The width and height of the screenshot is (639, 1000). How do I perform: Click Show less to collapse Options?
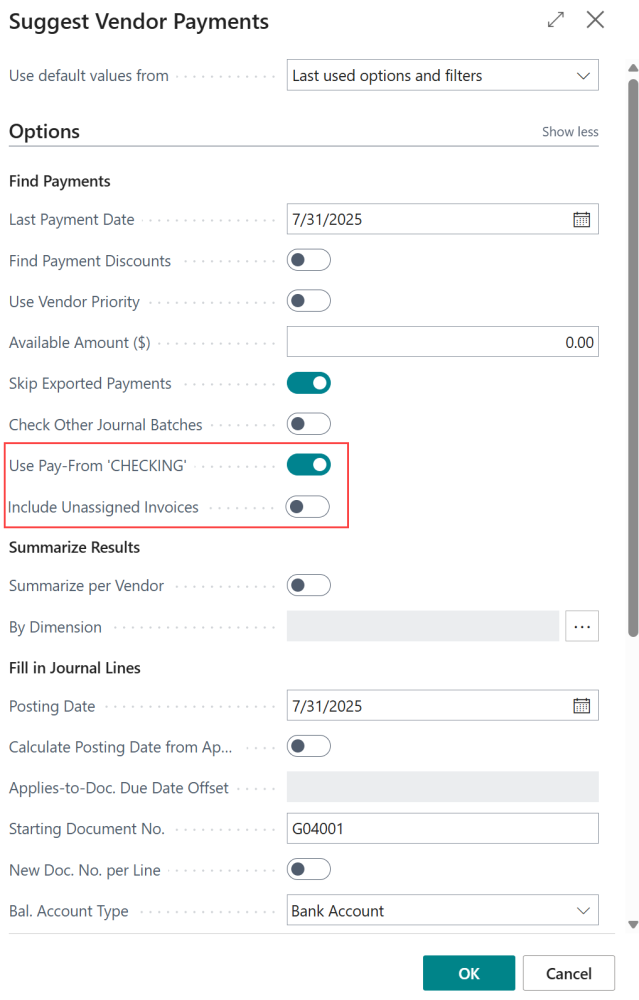[569, 131]
